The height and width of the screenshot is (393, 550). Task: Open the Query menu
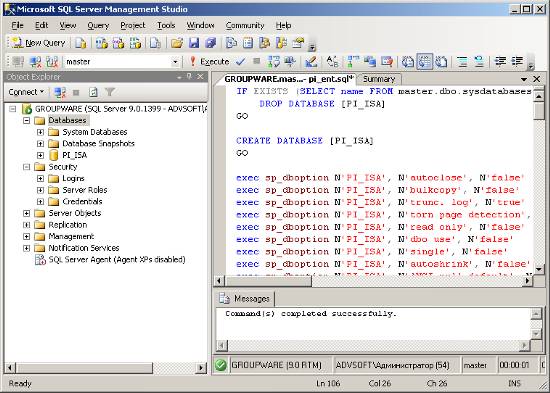(98, 25)
